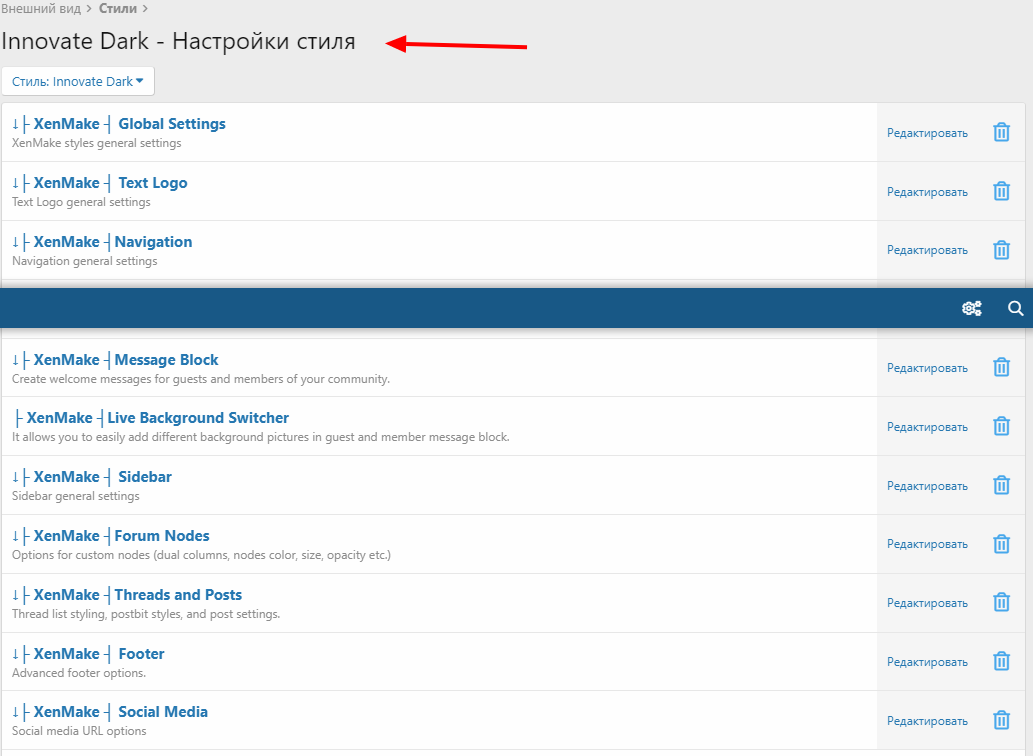Remove the Sidebar group via trash icon
Screen dimensions: 1033x756
(x=1001, y=486)
